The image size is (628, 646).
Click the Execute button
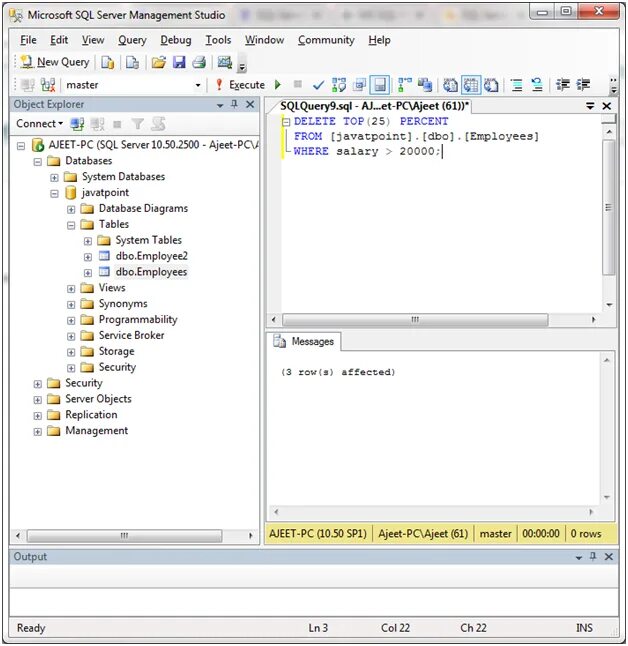[x=241, y=85]
